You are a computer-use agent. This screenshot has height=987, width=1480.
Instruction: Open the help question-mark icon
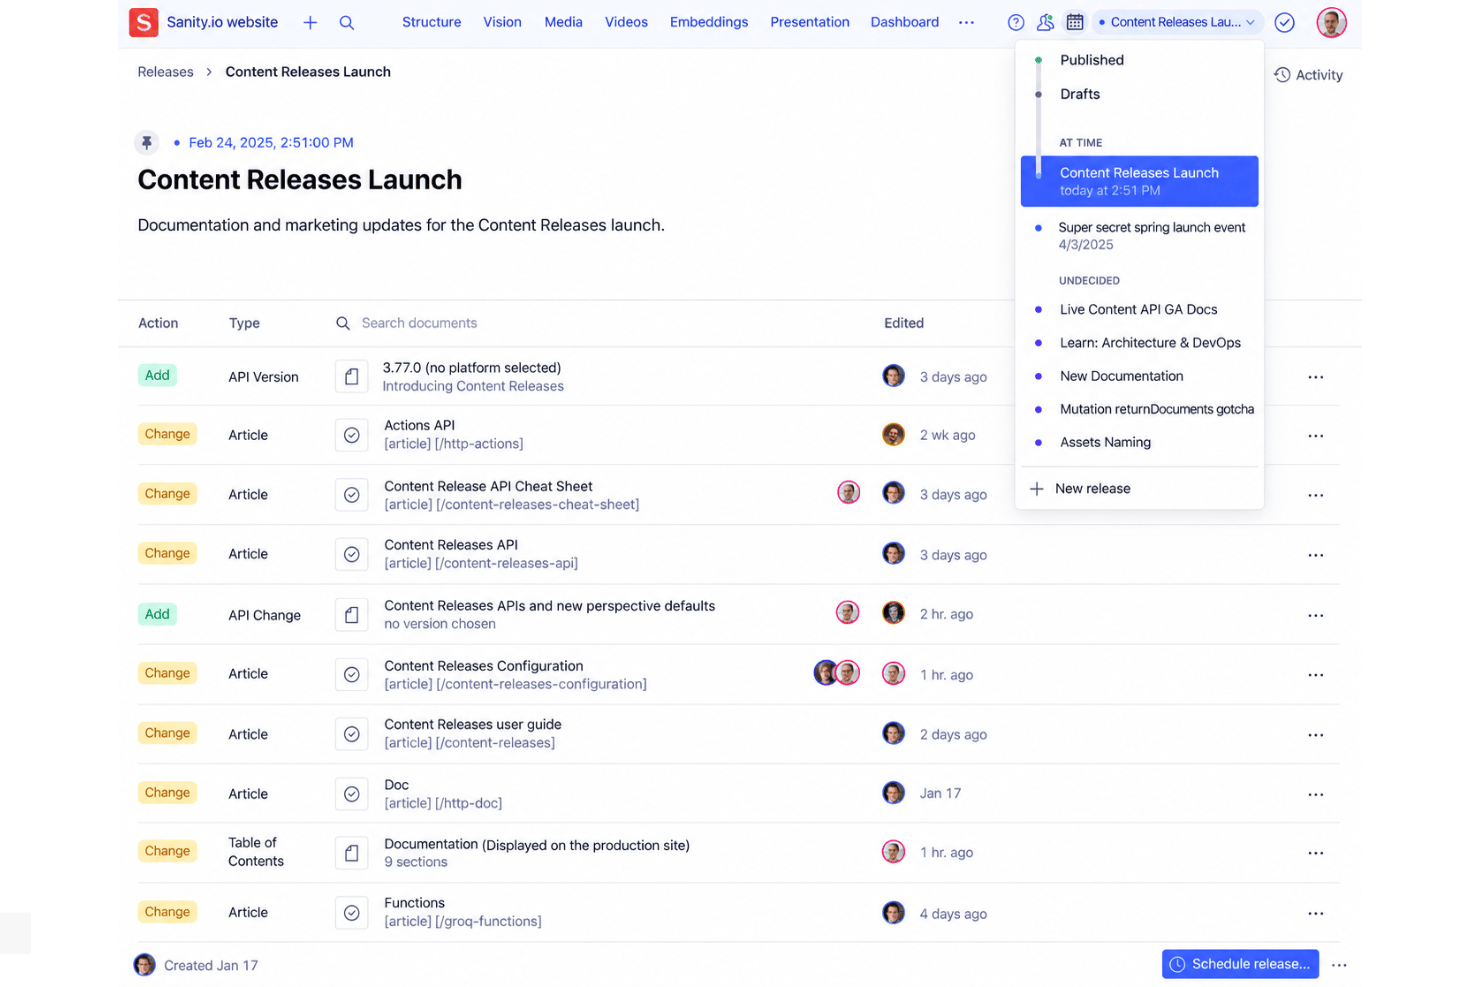[1016, 22]
